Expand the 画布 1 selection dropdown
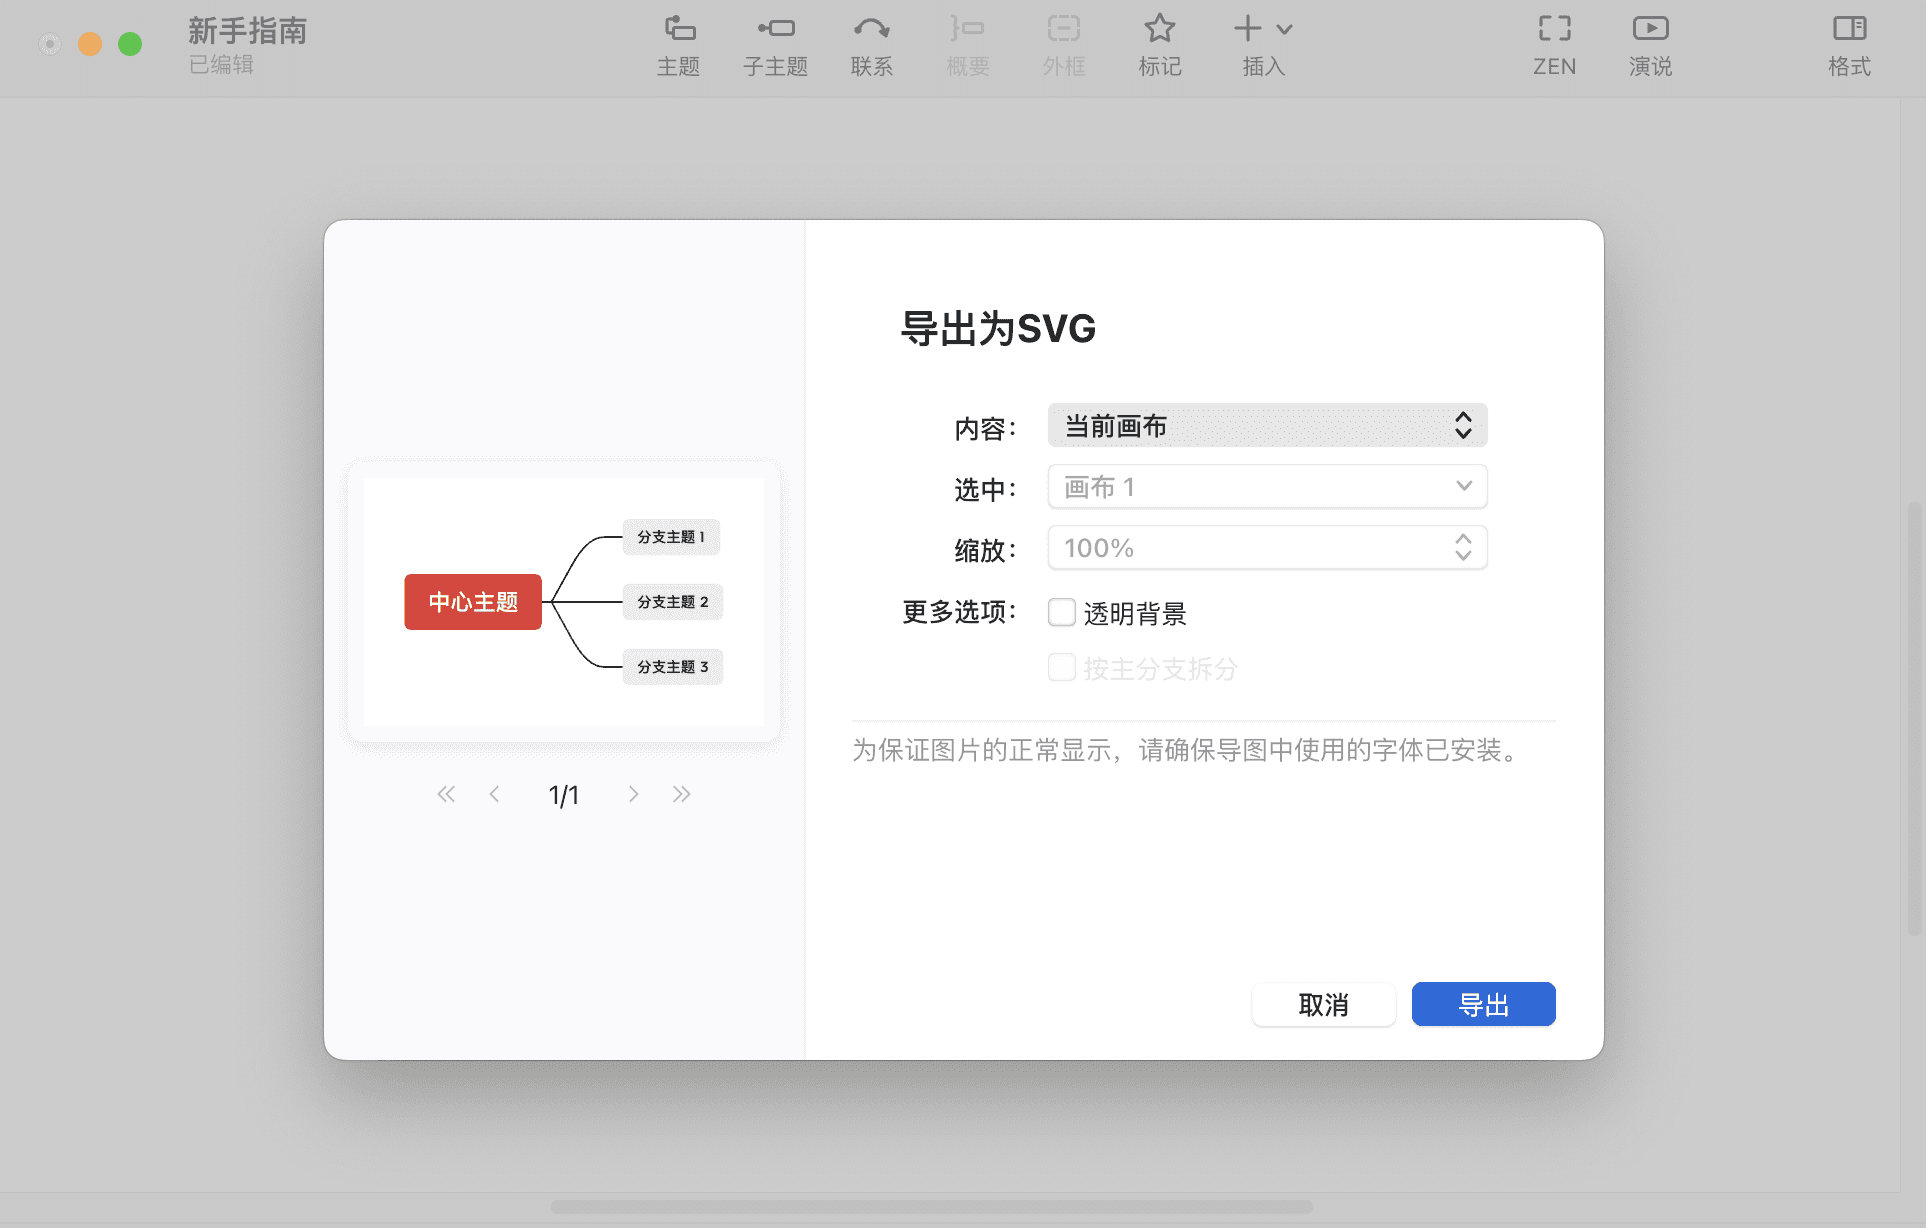Viewport: 1926px width, 1228px height. [x=1265, y=486]
